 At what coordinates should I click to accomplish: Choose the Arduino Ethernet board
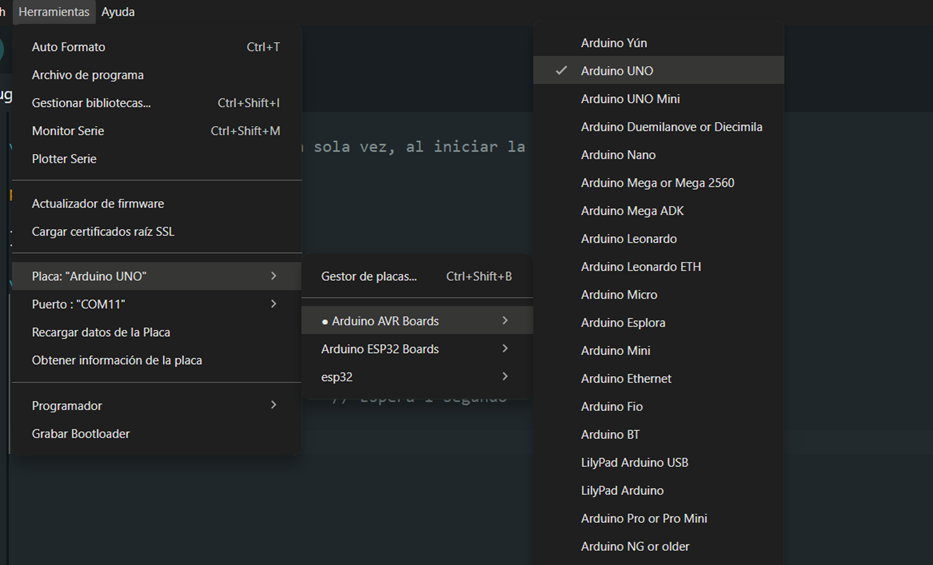pos(658,378)
